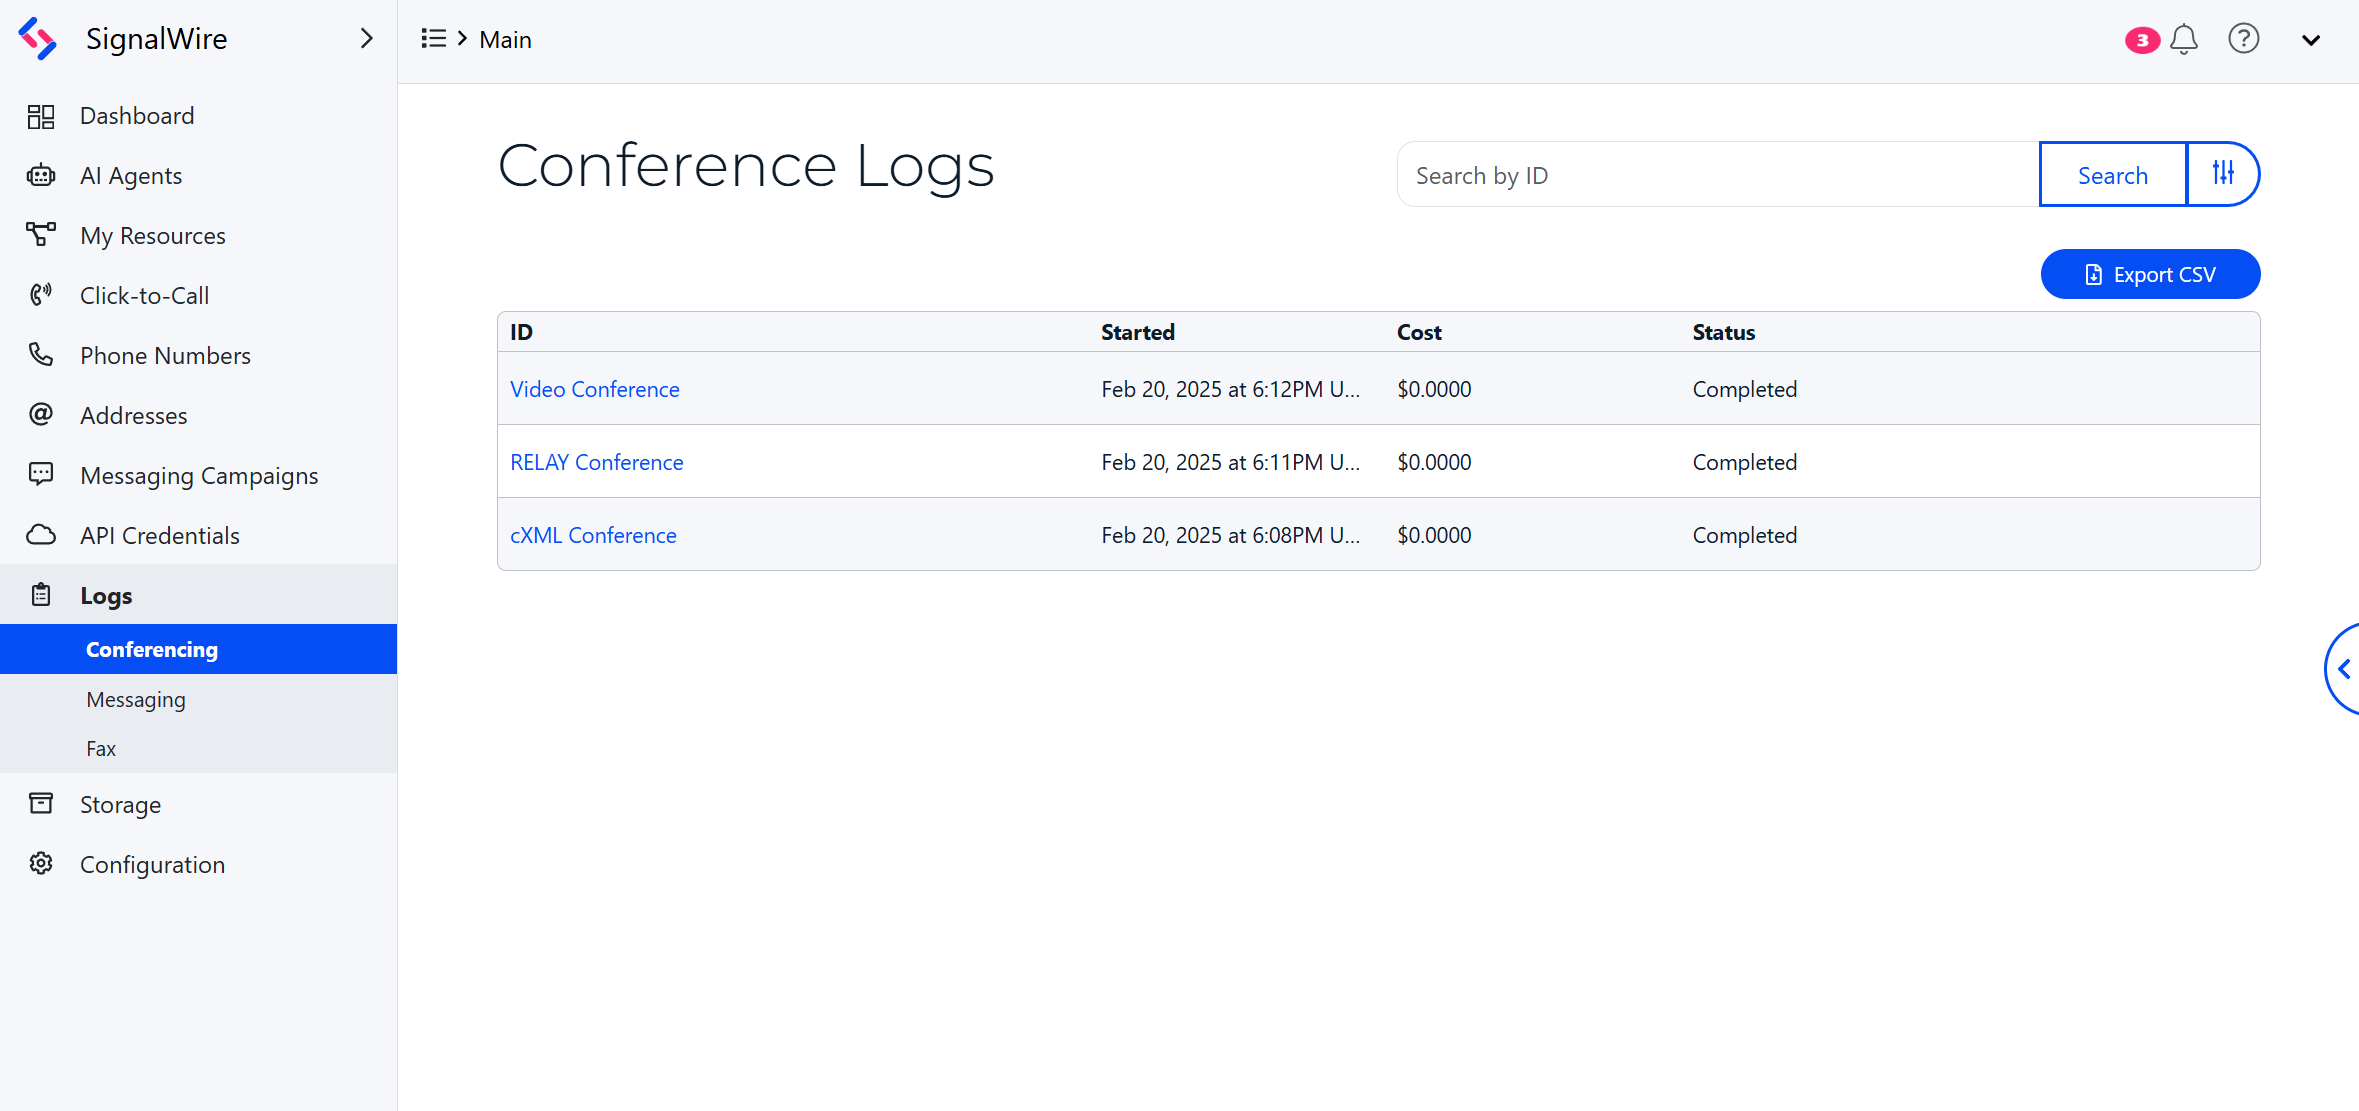Viewport: 2359px width, 1111px height.
Task: Open Video Conference log entry
Action: pyautogui.click(x=595, y=389)
